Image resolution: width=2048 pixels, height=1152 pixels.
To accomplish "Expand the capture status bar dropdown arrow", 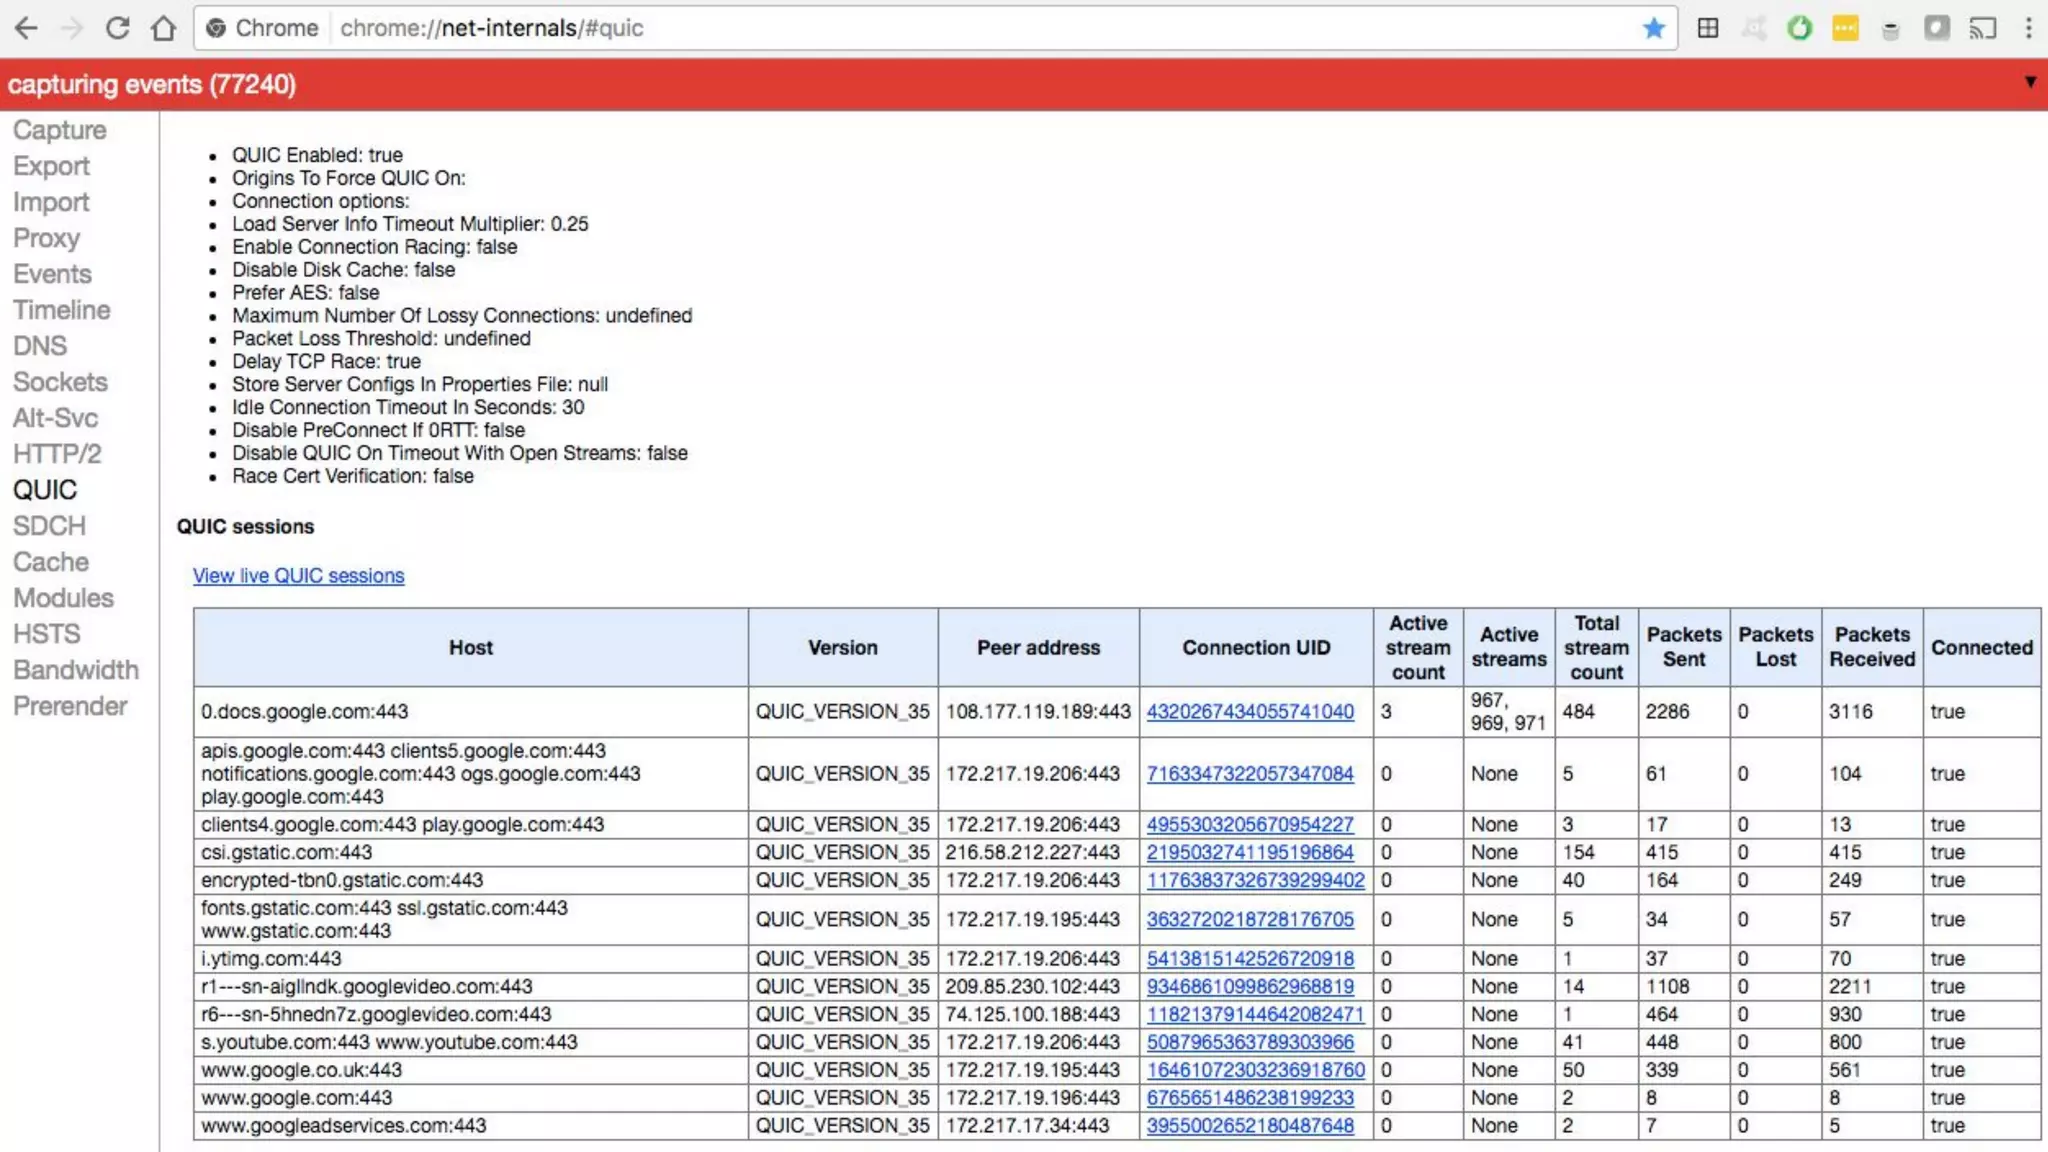I will 2030,82.
